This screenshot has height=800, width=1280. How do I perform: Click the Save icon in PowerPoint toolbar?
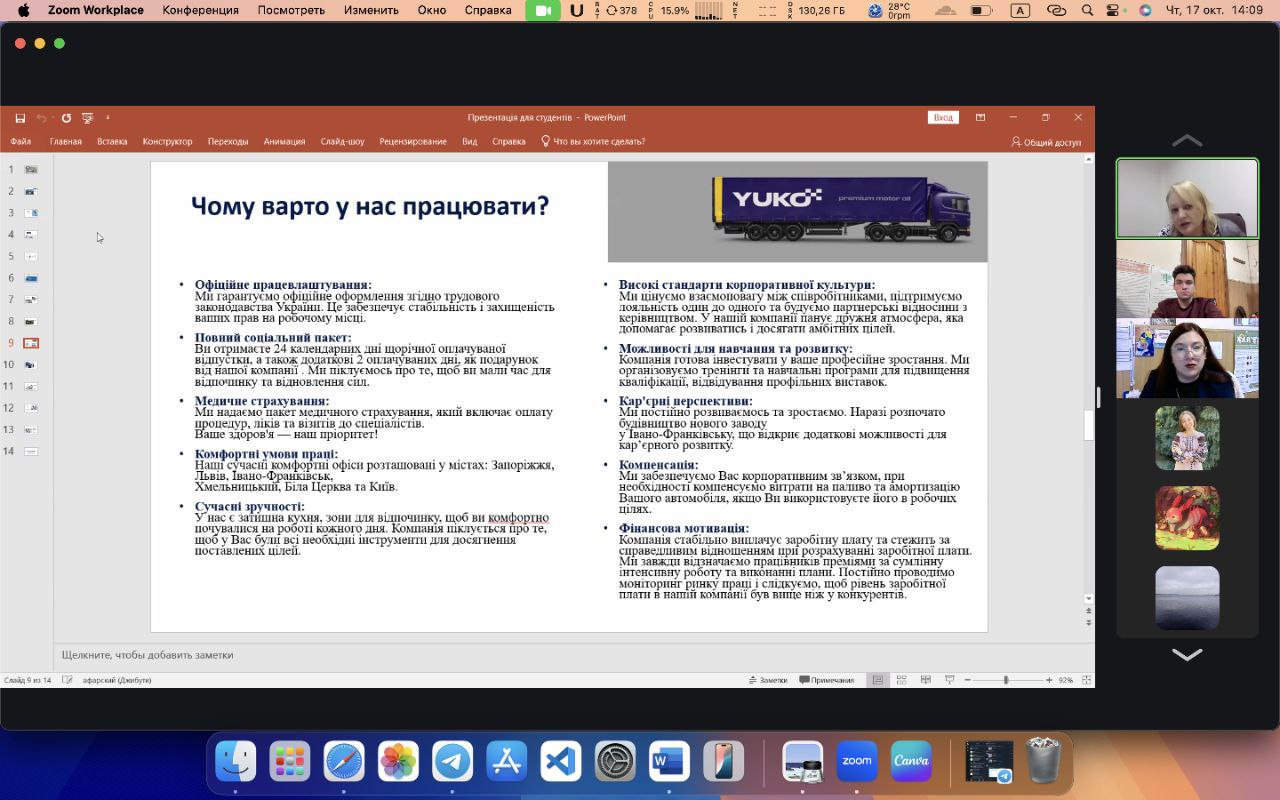point(20,118)
